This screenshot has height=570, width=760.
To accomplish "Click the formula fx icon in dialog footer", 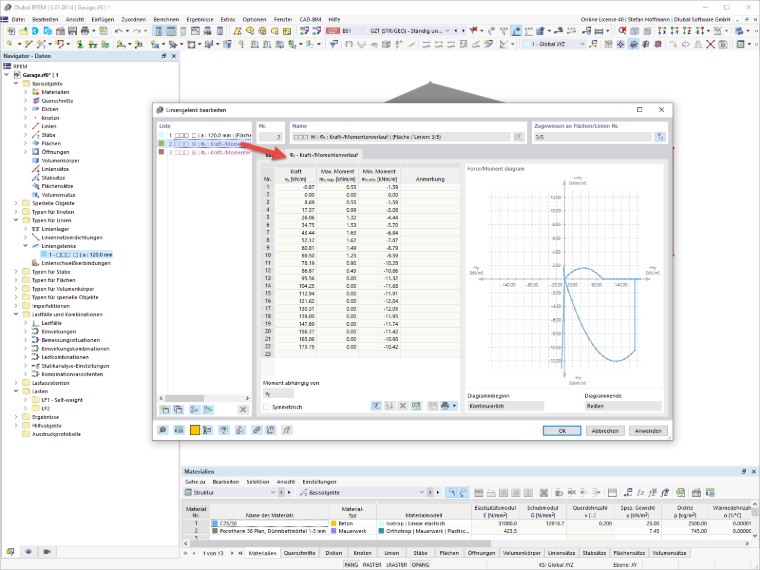I will (x=286, y=430).
